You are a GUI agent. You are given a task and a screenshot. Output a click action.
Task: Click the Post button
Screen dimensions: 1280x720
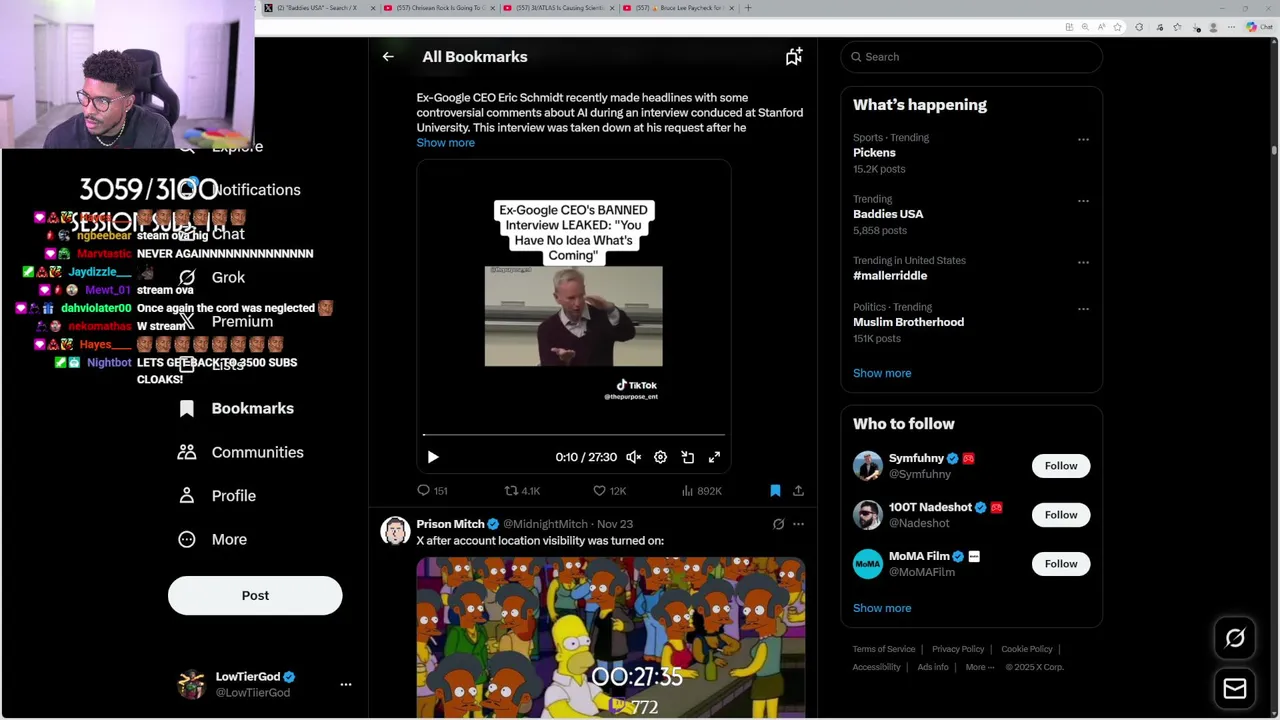(x=255, y=596)
